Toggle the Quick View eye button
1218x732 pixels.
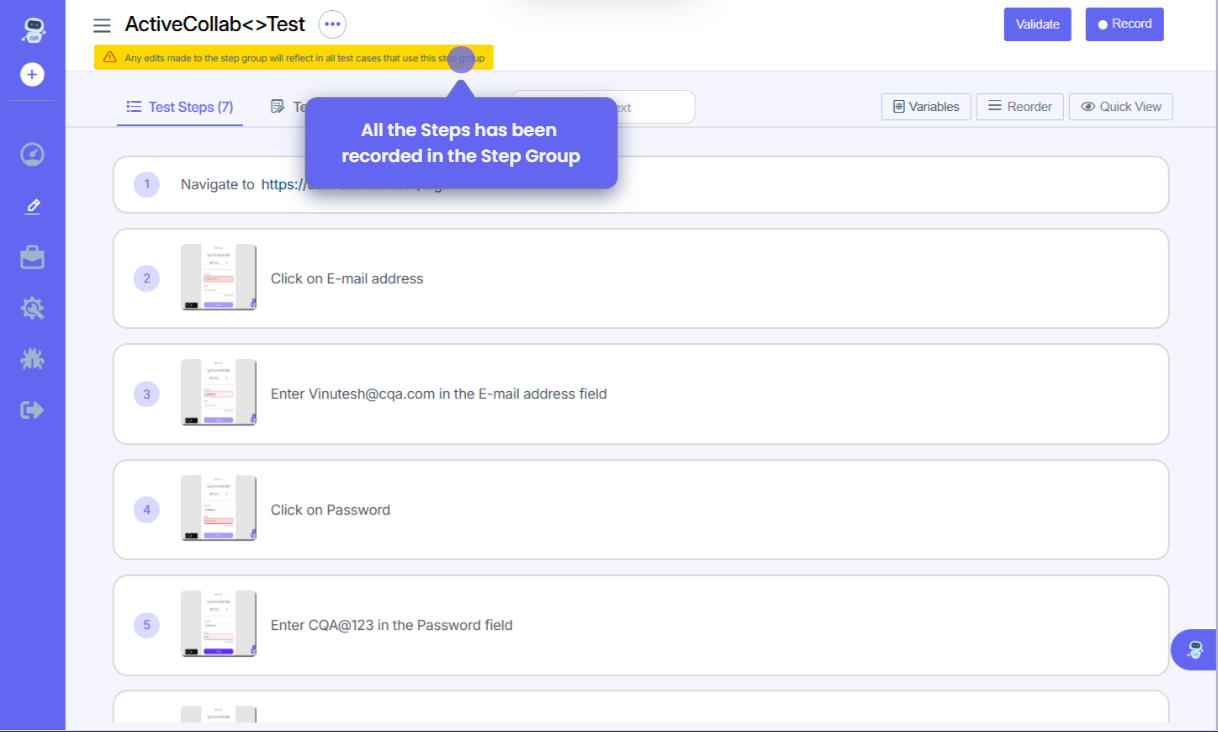point(1120,107)
